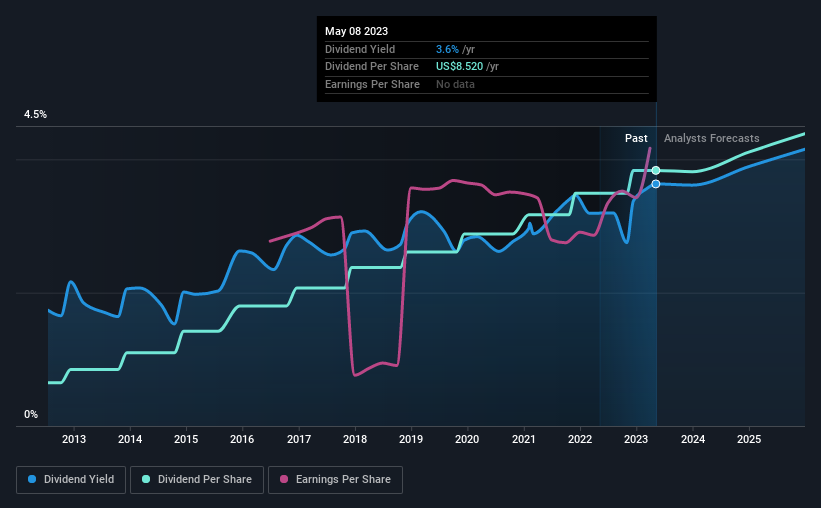821x508 pixels.
Task: Toggle the Dividend Per Share legend button
Action: coord(197,479)
